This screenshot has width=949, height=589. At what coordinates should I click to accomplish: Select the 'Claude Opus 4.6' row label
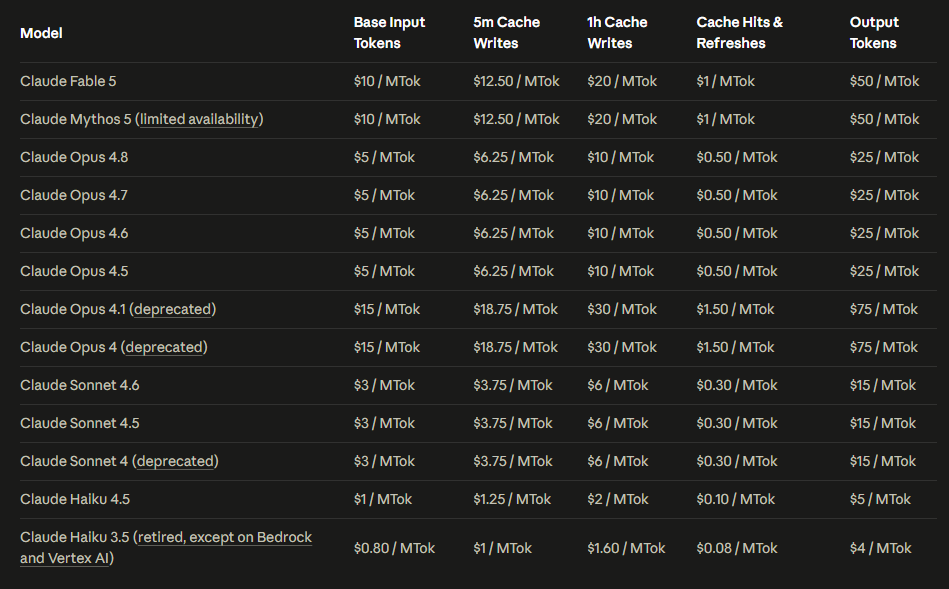coord(74,233)
